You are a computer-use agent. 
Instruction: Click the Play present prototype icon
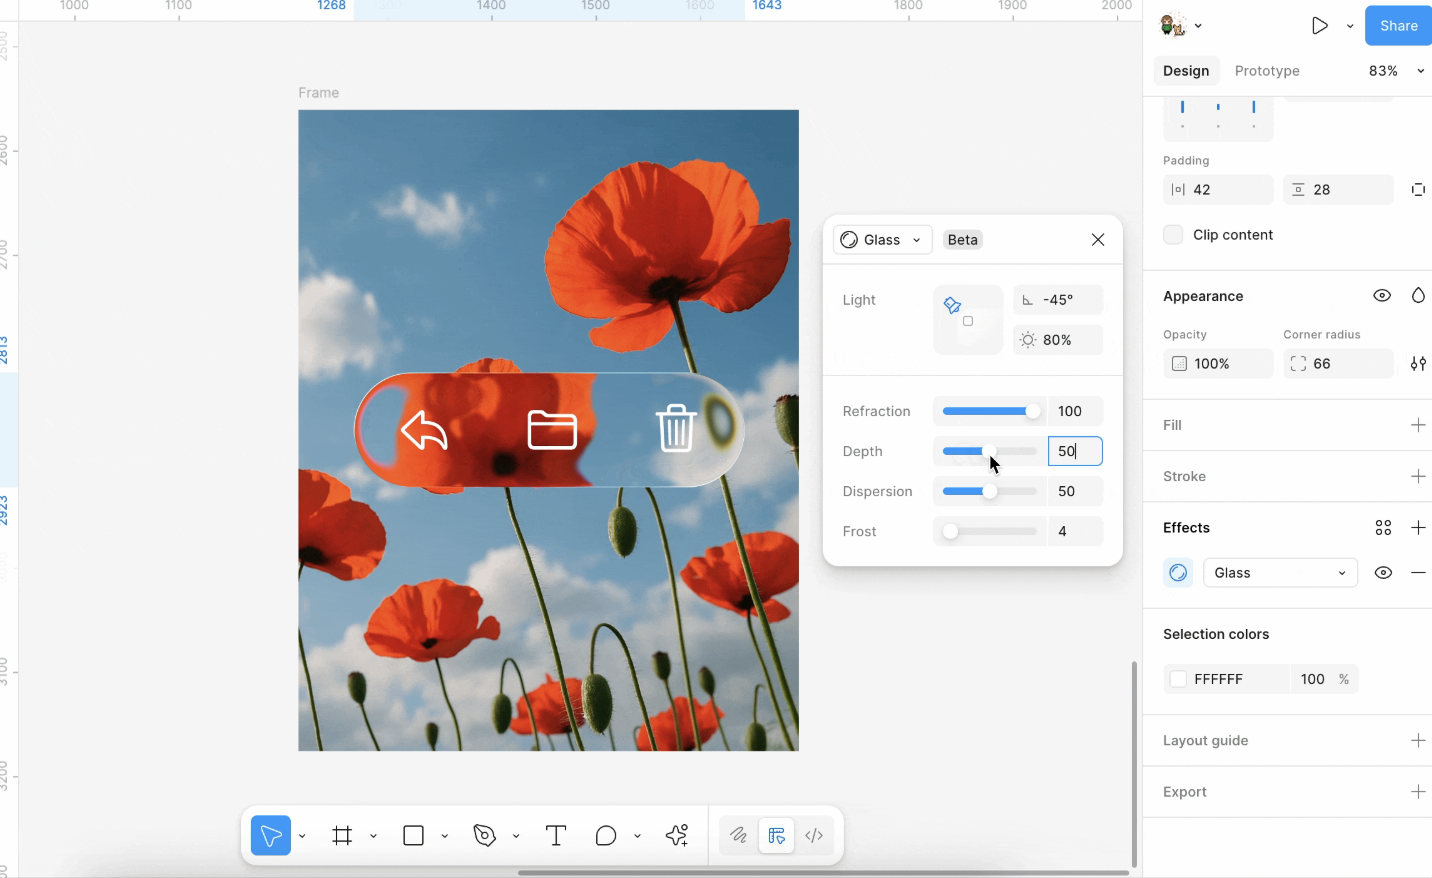tap(1319, 26)
